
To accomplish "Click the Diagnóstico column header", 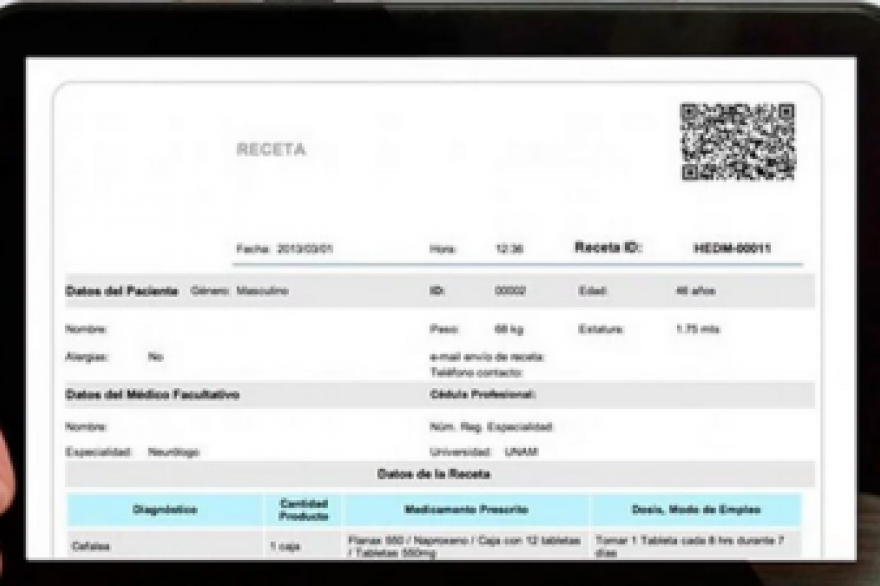I will tap(165, 510).
